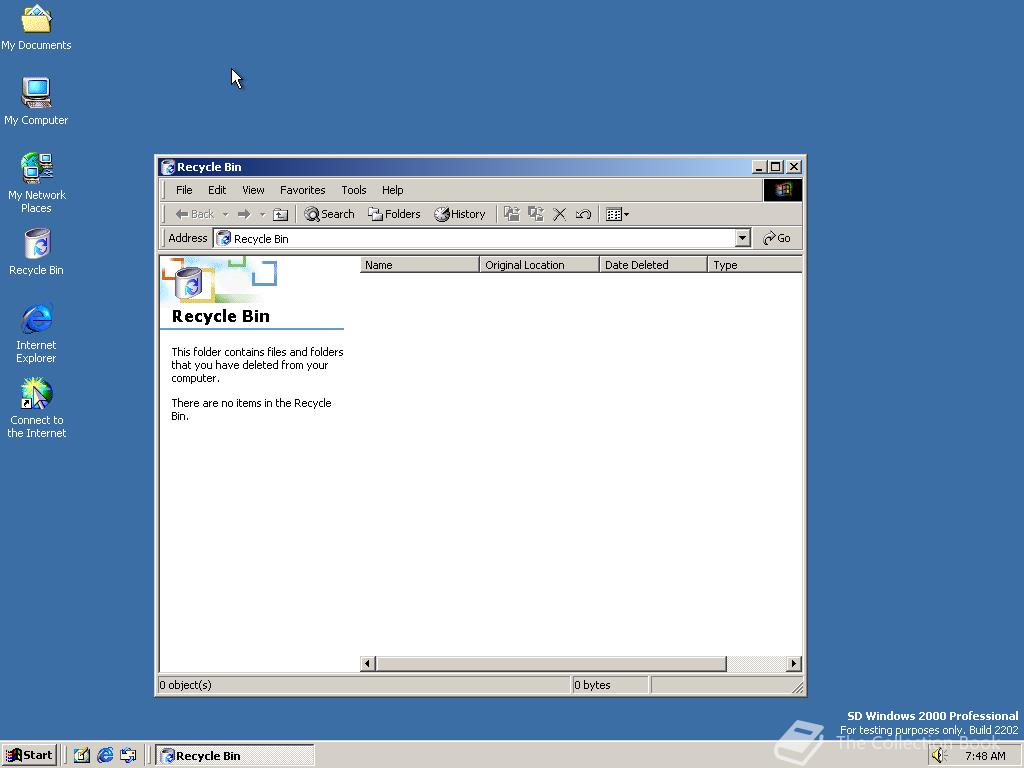Maximize the Recycle Bin window

pyautogui.click(x=775, y=167)
